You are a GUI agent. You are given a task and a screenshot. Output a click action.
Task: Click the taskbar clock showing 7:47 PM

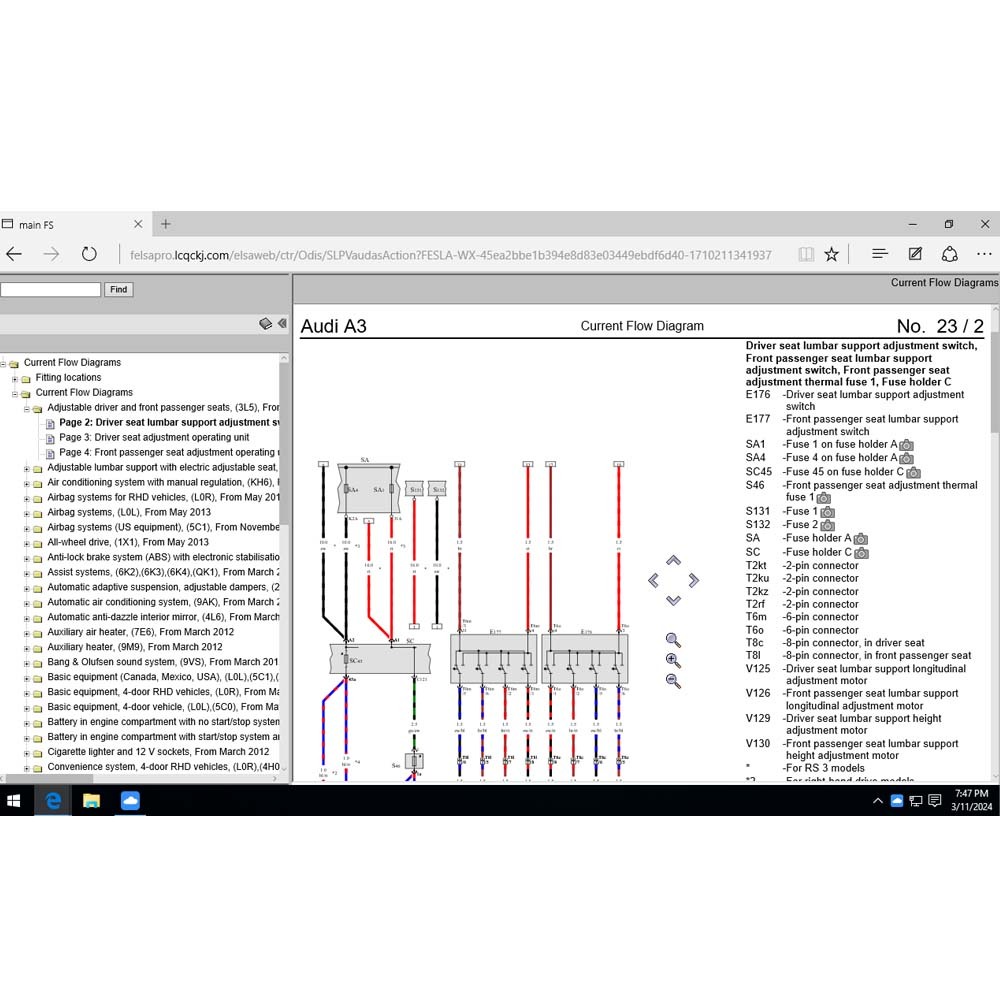click(x=971, y=800)
